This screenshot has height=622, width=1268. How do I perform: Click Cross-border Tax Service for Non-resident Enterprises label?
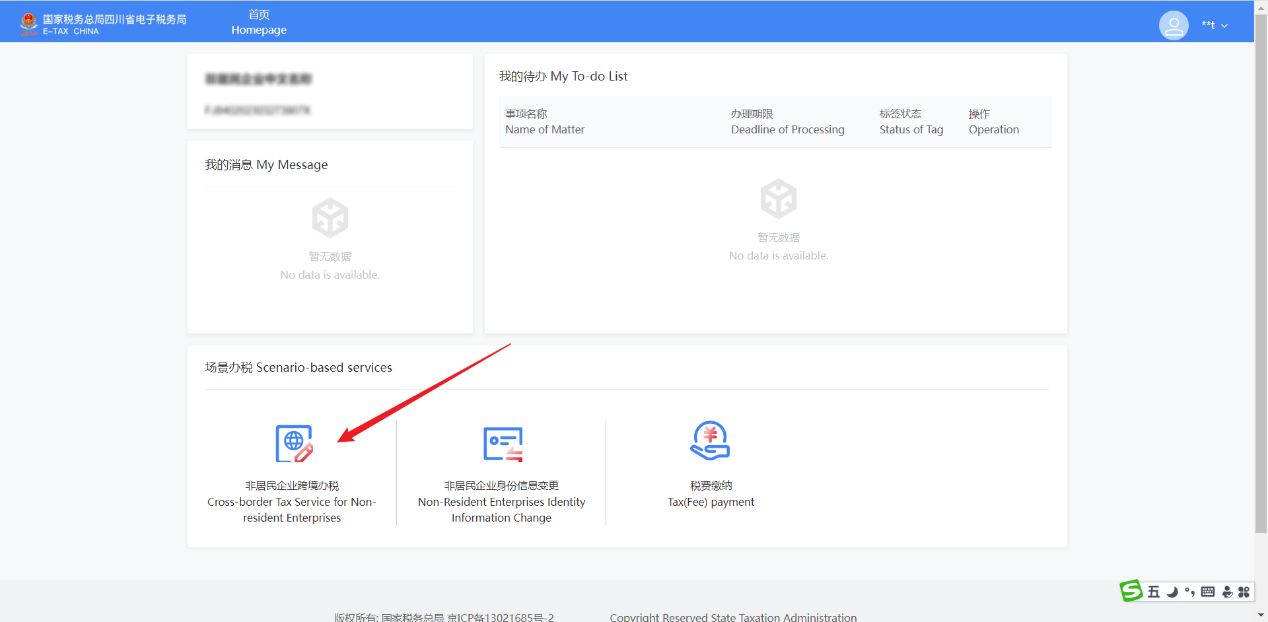(x=292, y=502)
